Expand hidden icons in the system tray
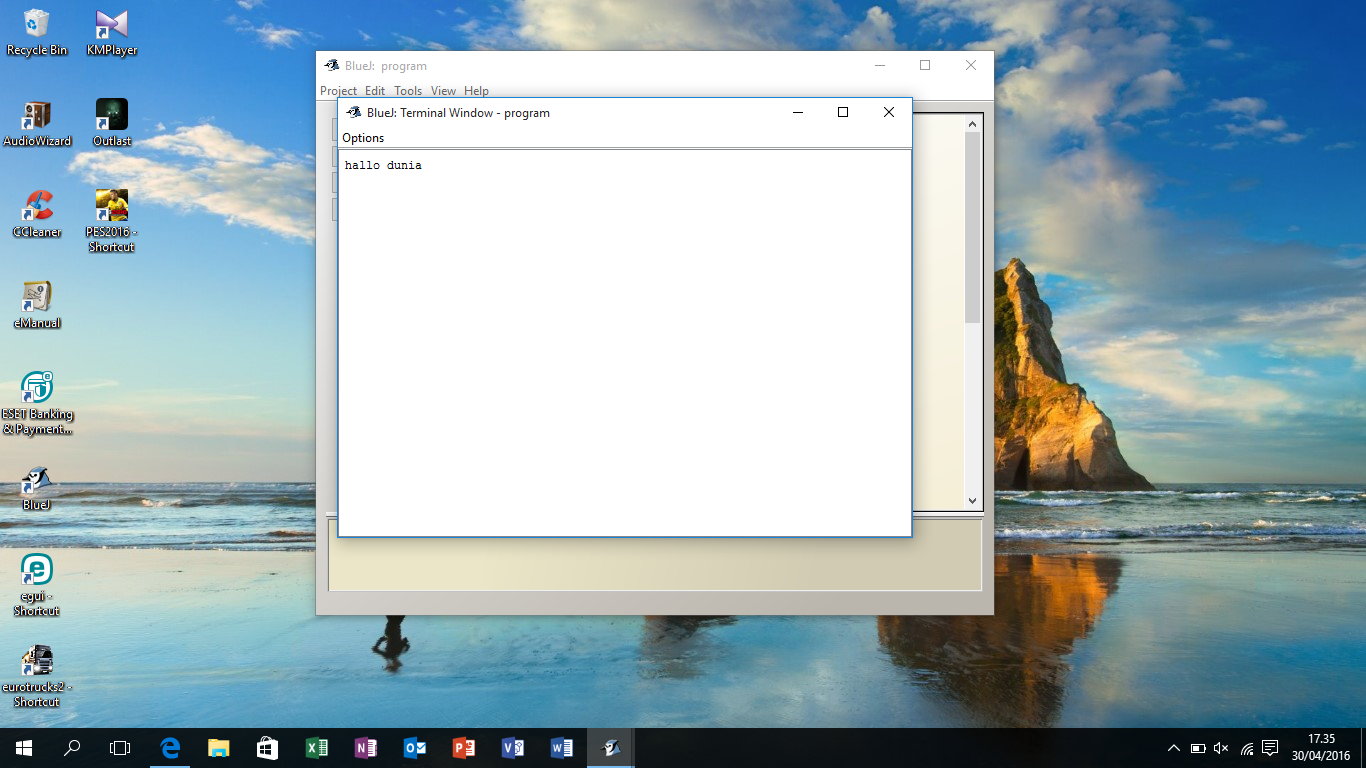1366x768 pixels. click(1173, 747)
